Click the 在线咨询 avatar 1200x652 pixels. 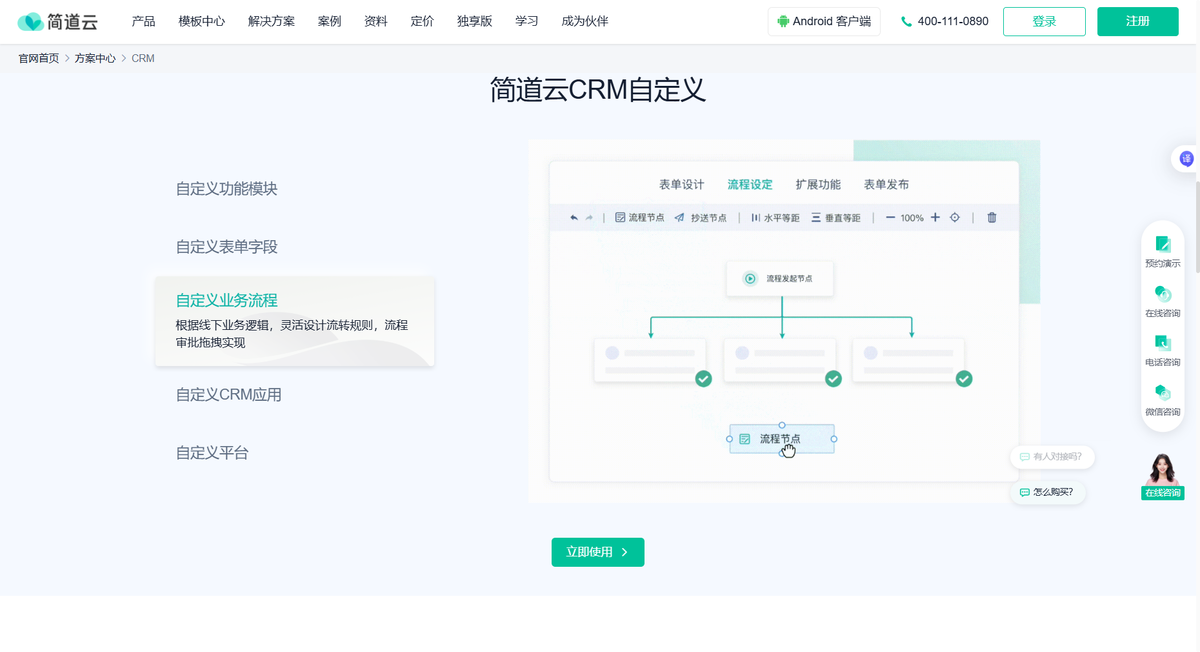click(1162, 476)
